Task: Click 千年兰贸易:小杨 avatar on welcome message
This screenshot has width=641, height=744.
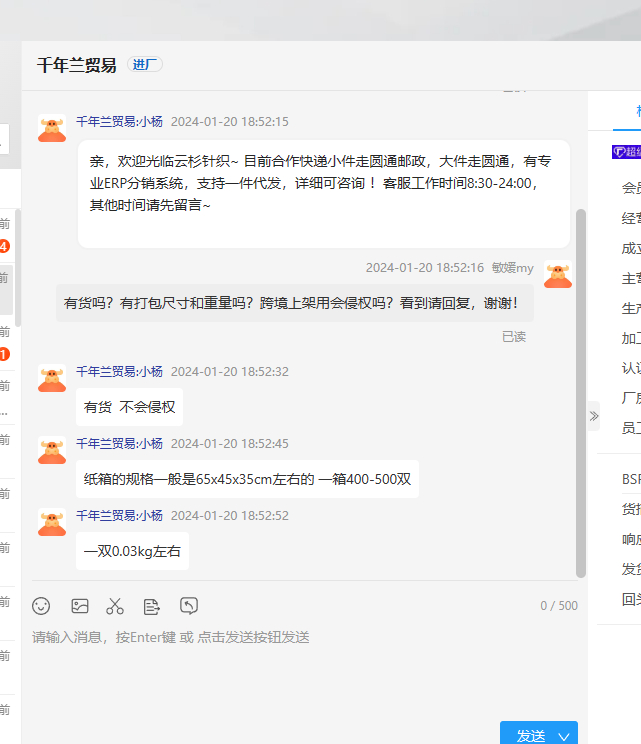Action: [x=52, y=128]
